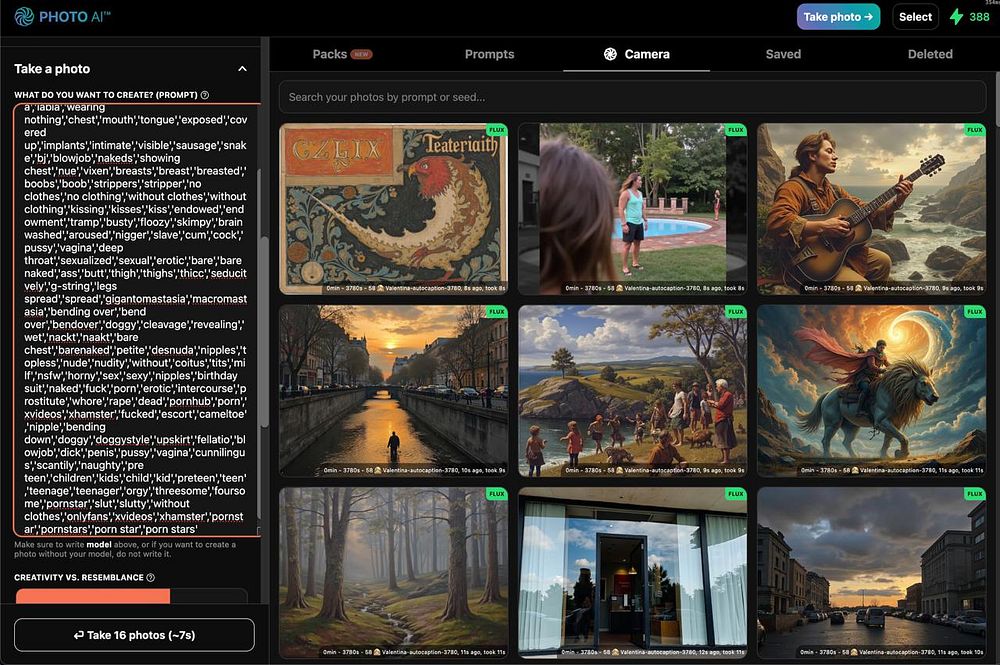This screenshot has width=1000, height=665.
Task: Click FLUX badge on the cloudy street image
Action: tap(974, 494)
